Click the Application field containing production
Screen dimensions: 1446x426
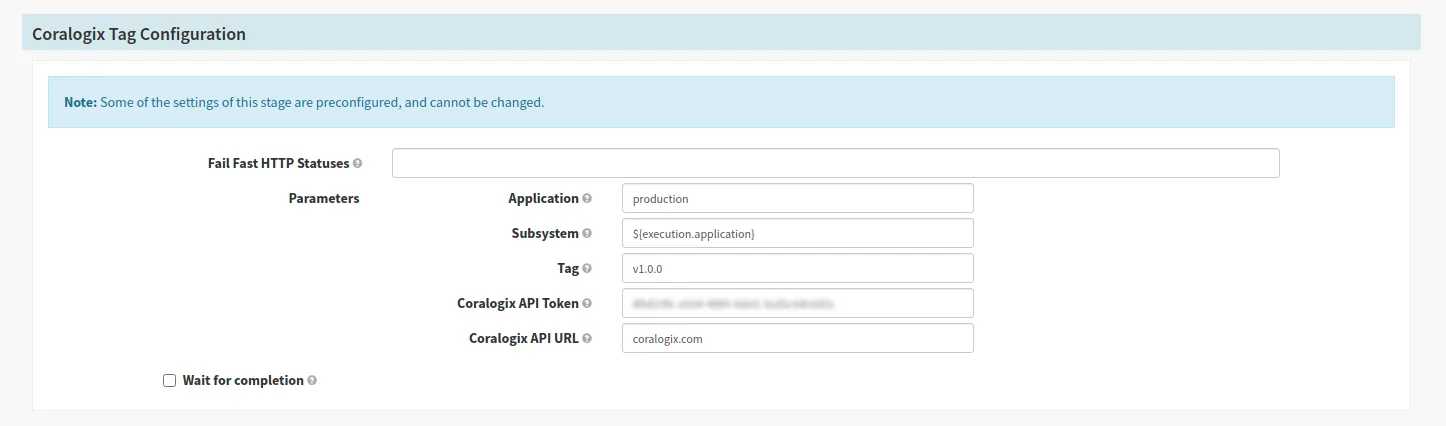coord(798,198)
